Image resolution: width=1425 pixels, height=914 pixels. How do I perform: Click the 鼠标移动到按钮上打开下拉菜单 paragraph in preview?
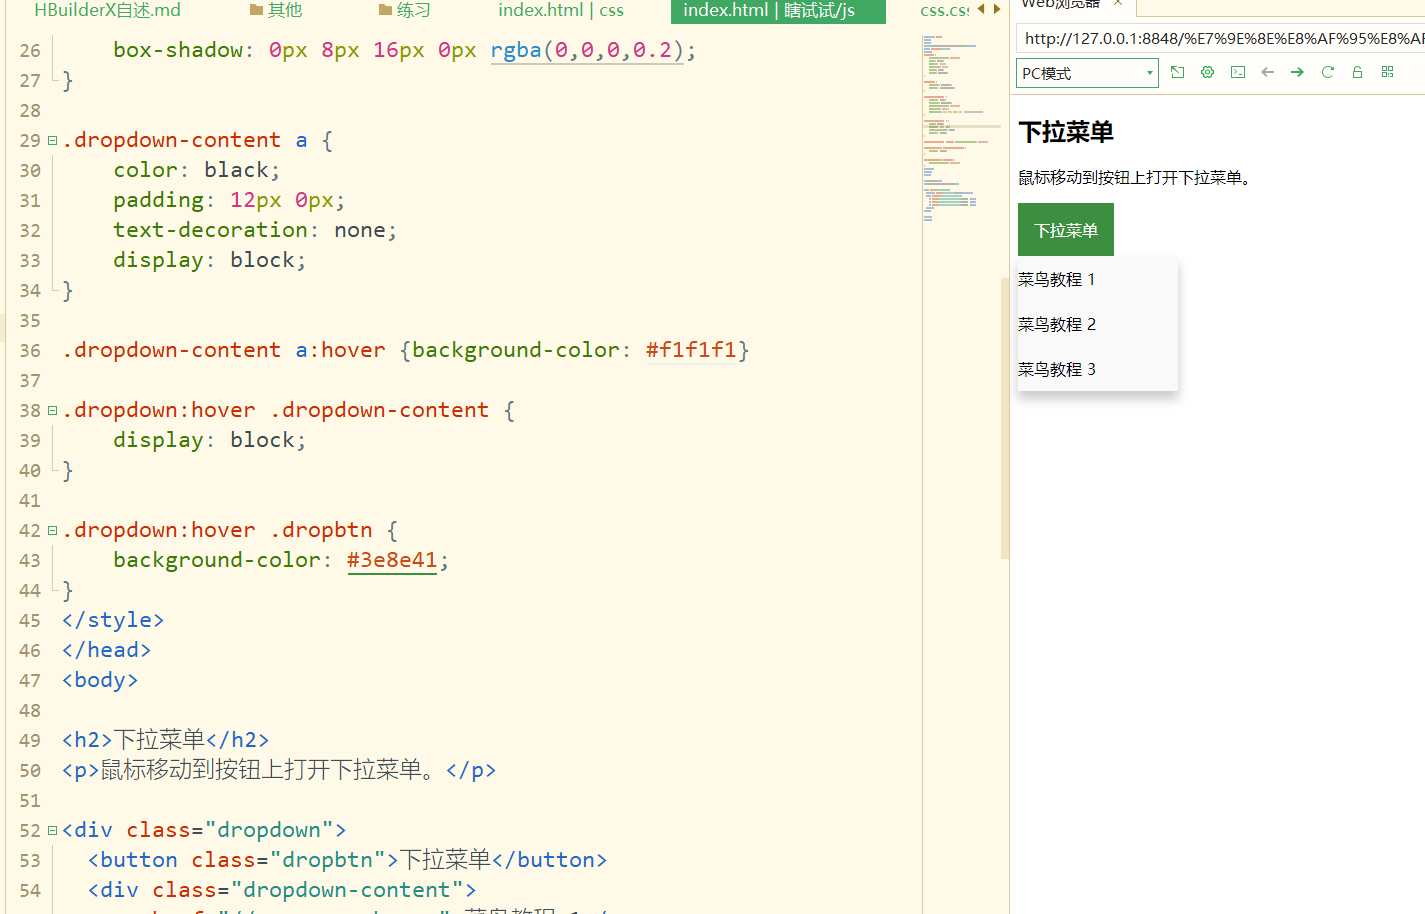(x=1135, y=178)
